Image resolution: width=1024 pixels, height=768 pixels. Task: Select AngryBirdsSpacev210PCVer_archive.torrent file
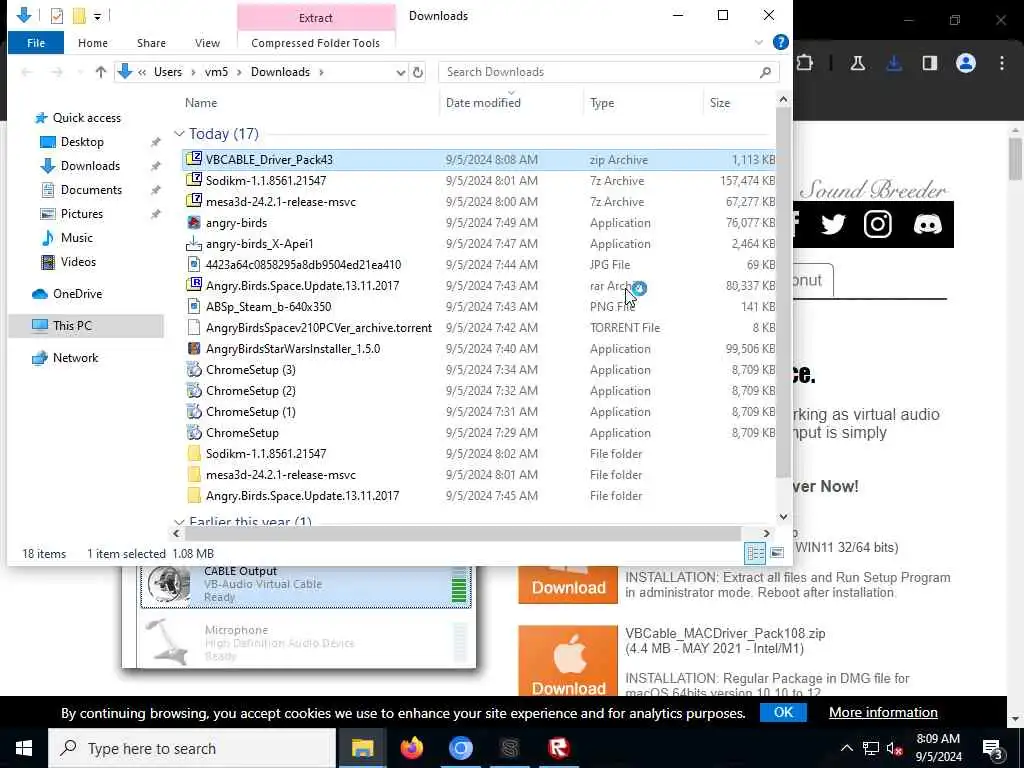[478, 328]
